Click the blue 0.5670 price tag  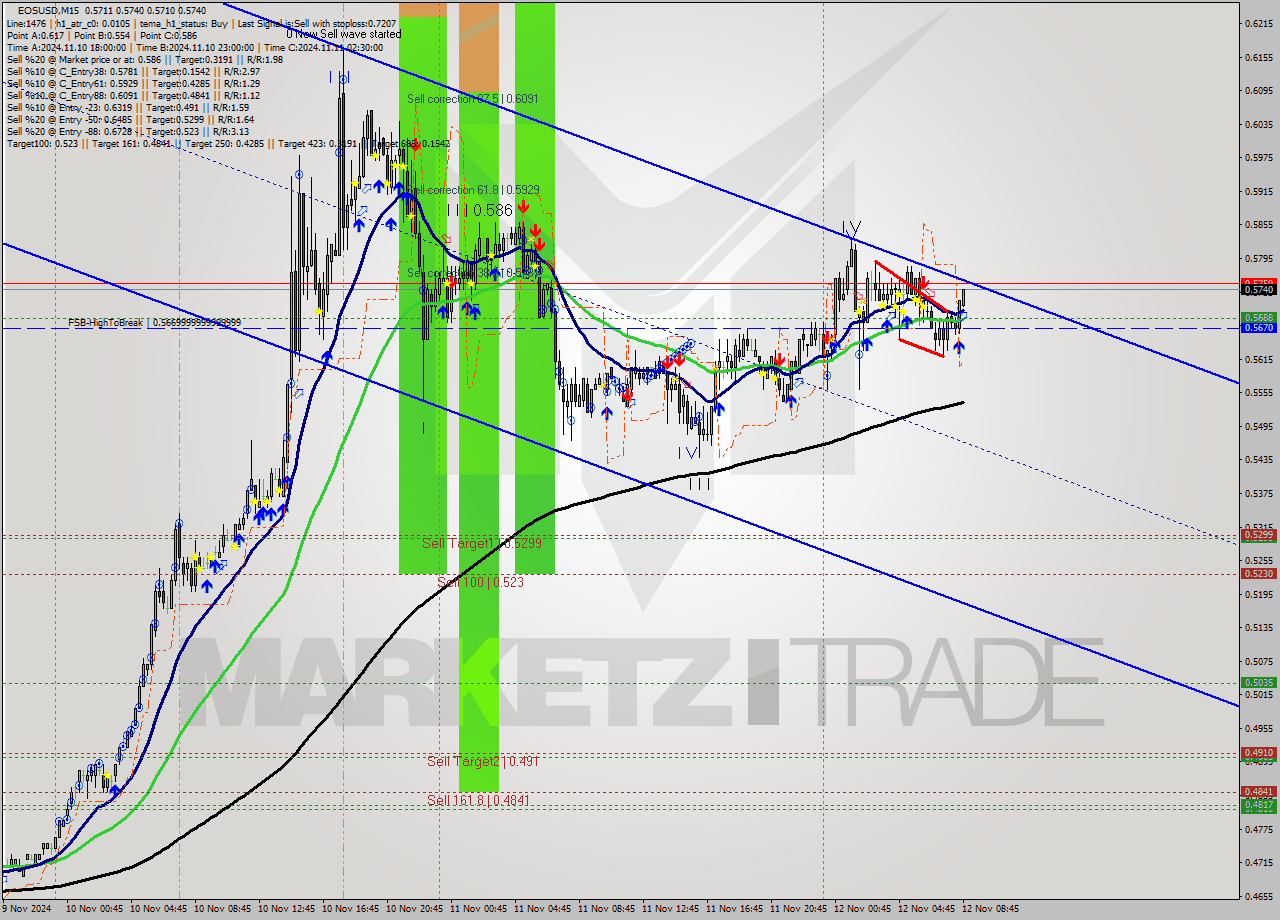pyautogui.click(x=1258, y=327)
